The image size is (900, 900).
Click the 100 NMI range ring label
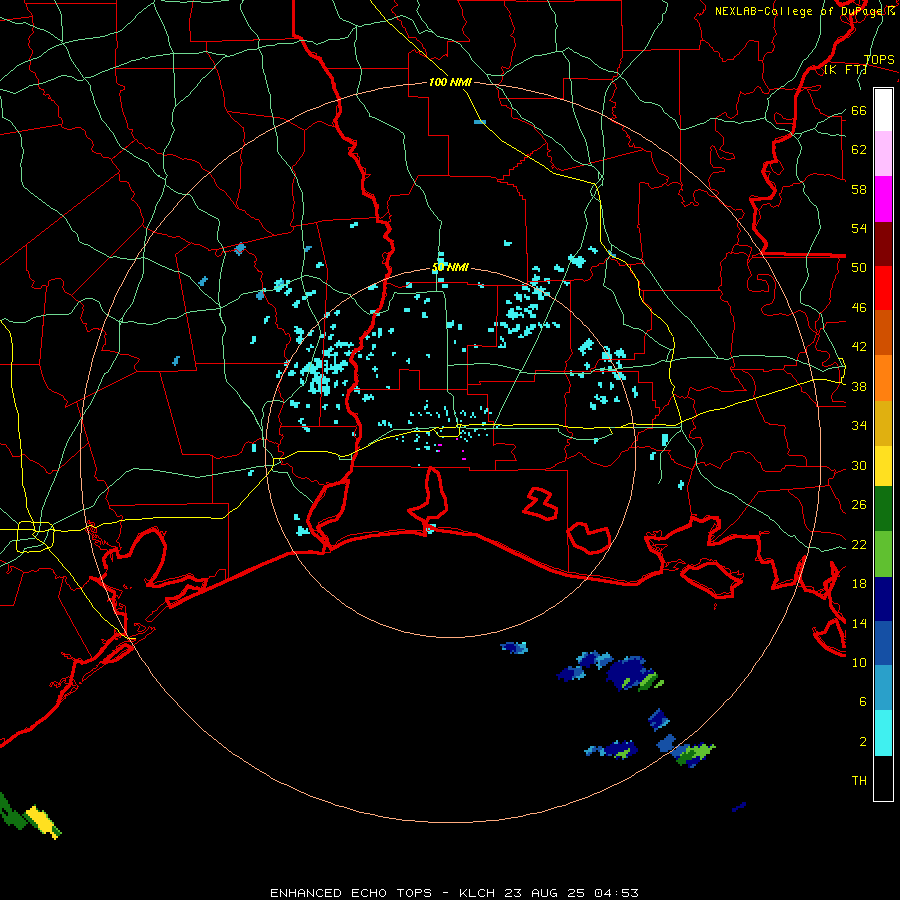coord(450,82)
